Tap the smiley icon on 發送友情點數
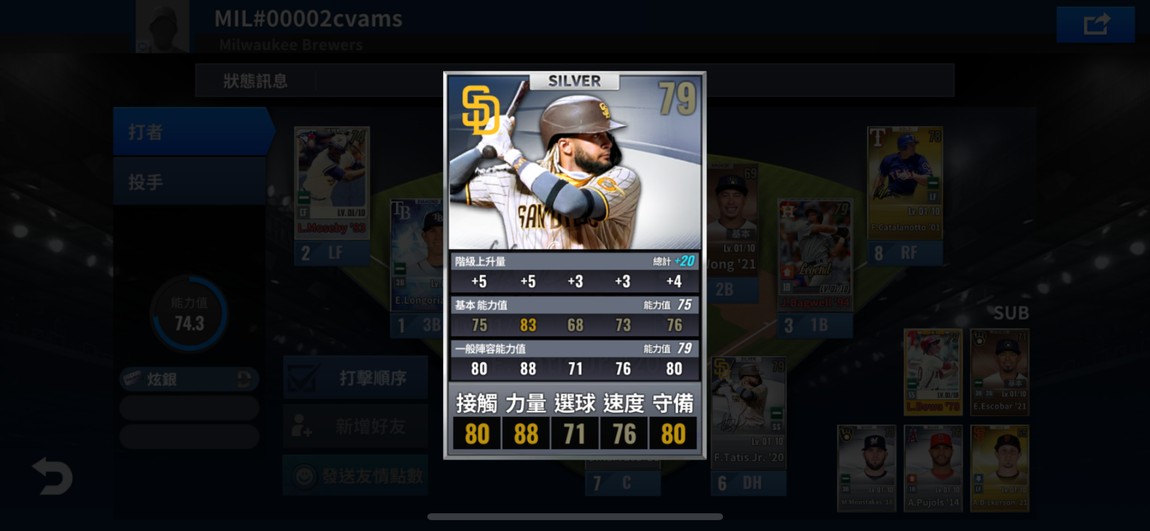The width and height of the screenshot is (1150, 531). tap(303, 475)
